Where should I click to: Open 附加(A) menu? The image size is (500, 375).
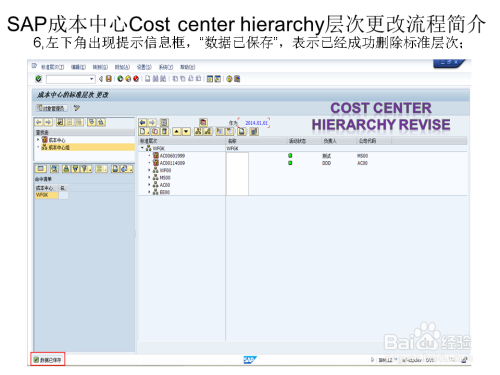pyautogui.click(x=122, y=67)
